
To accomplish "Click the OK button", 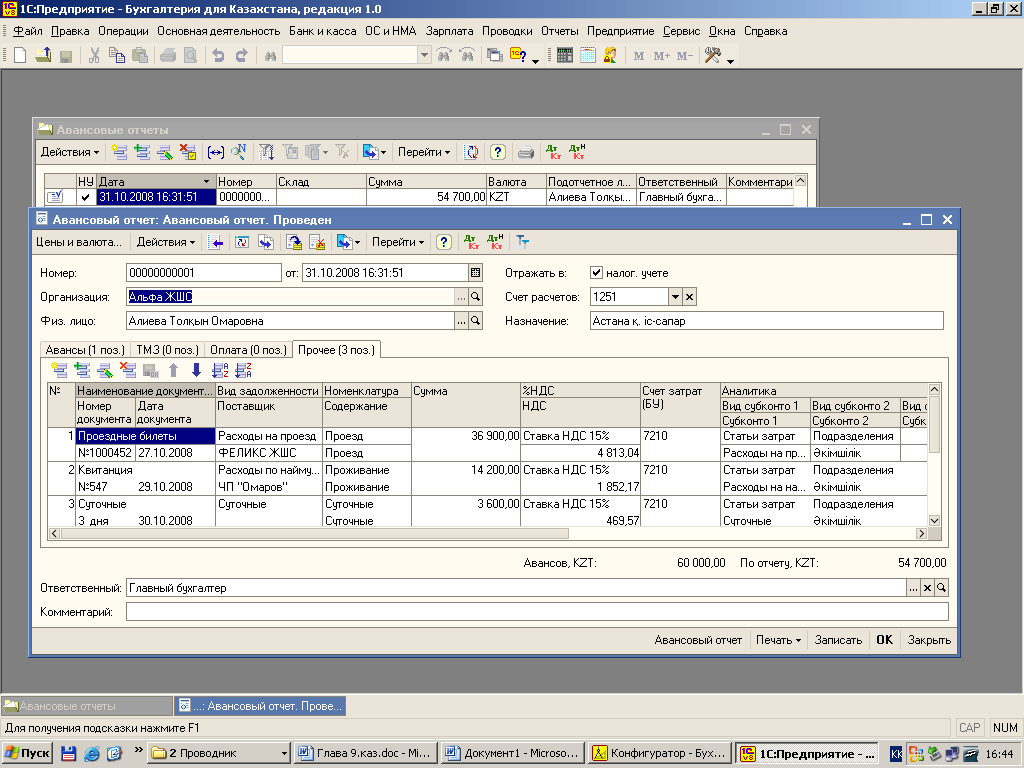I will [884, 640].
